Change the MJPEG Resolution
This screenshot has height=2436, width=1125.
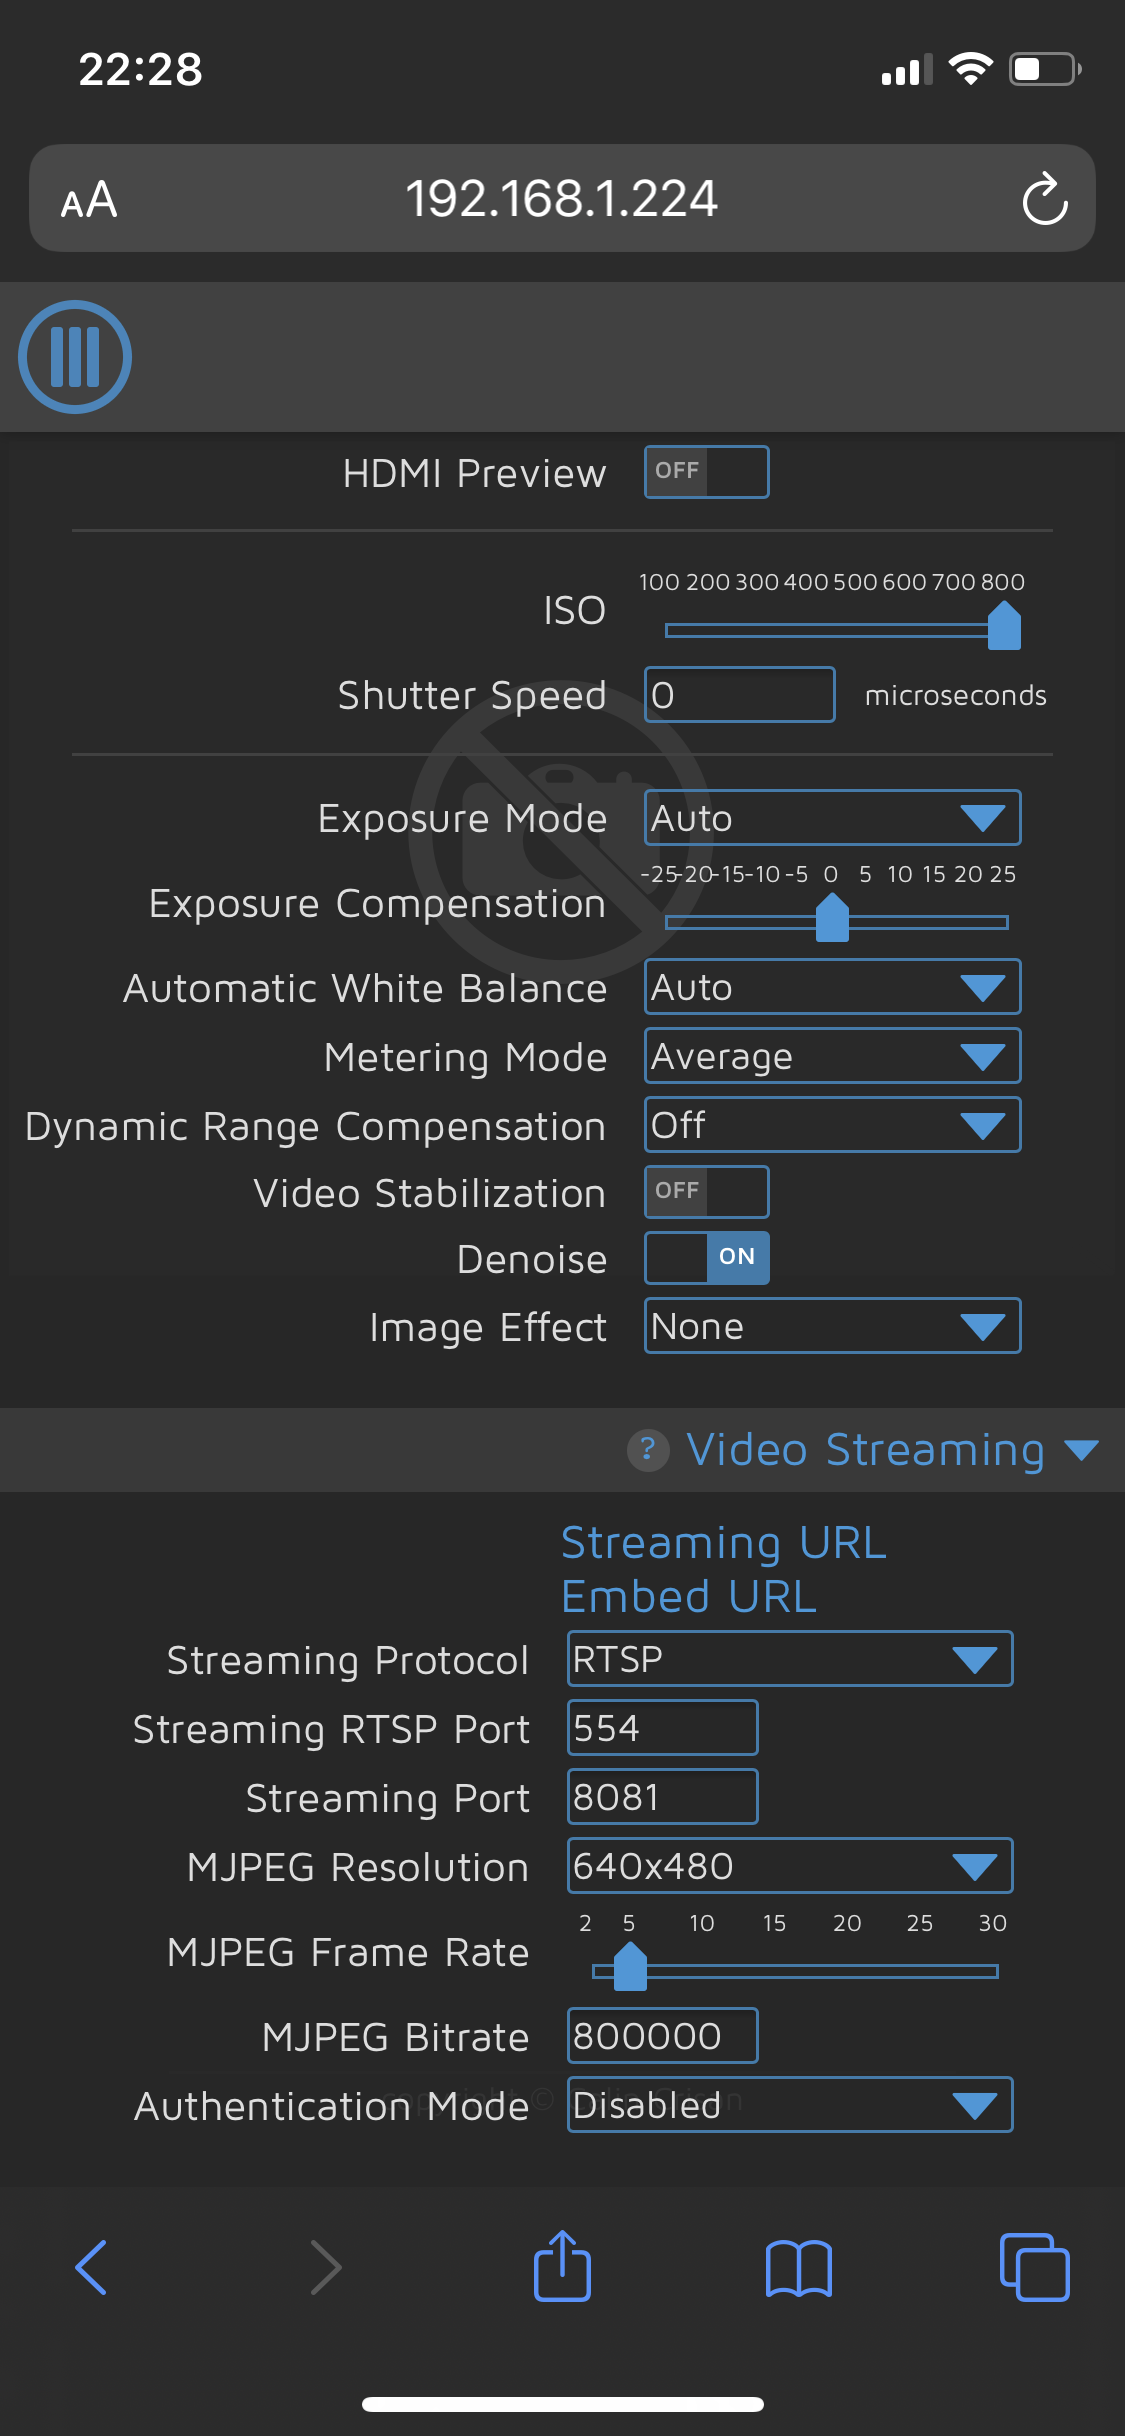pyautogui.click(x=788, y=1866)
